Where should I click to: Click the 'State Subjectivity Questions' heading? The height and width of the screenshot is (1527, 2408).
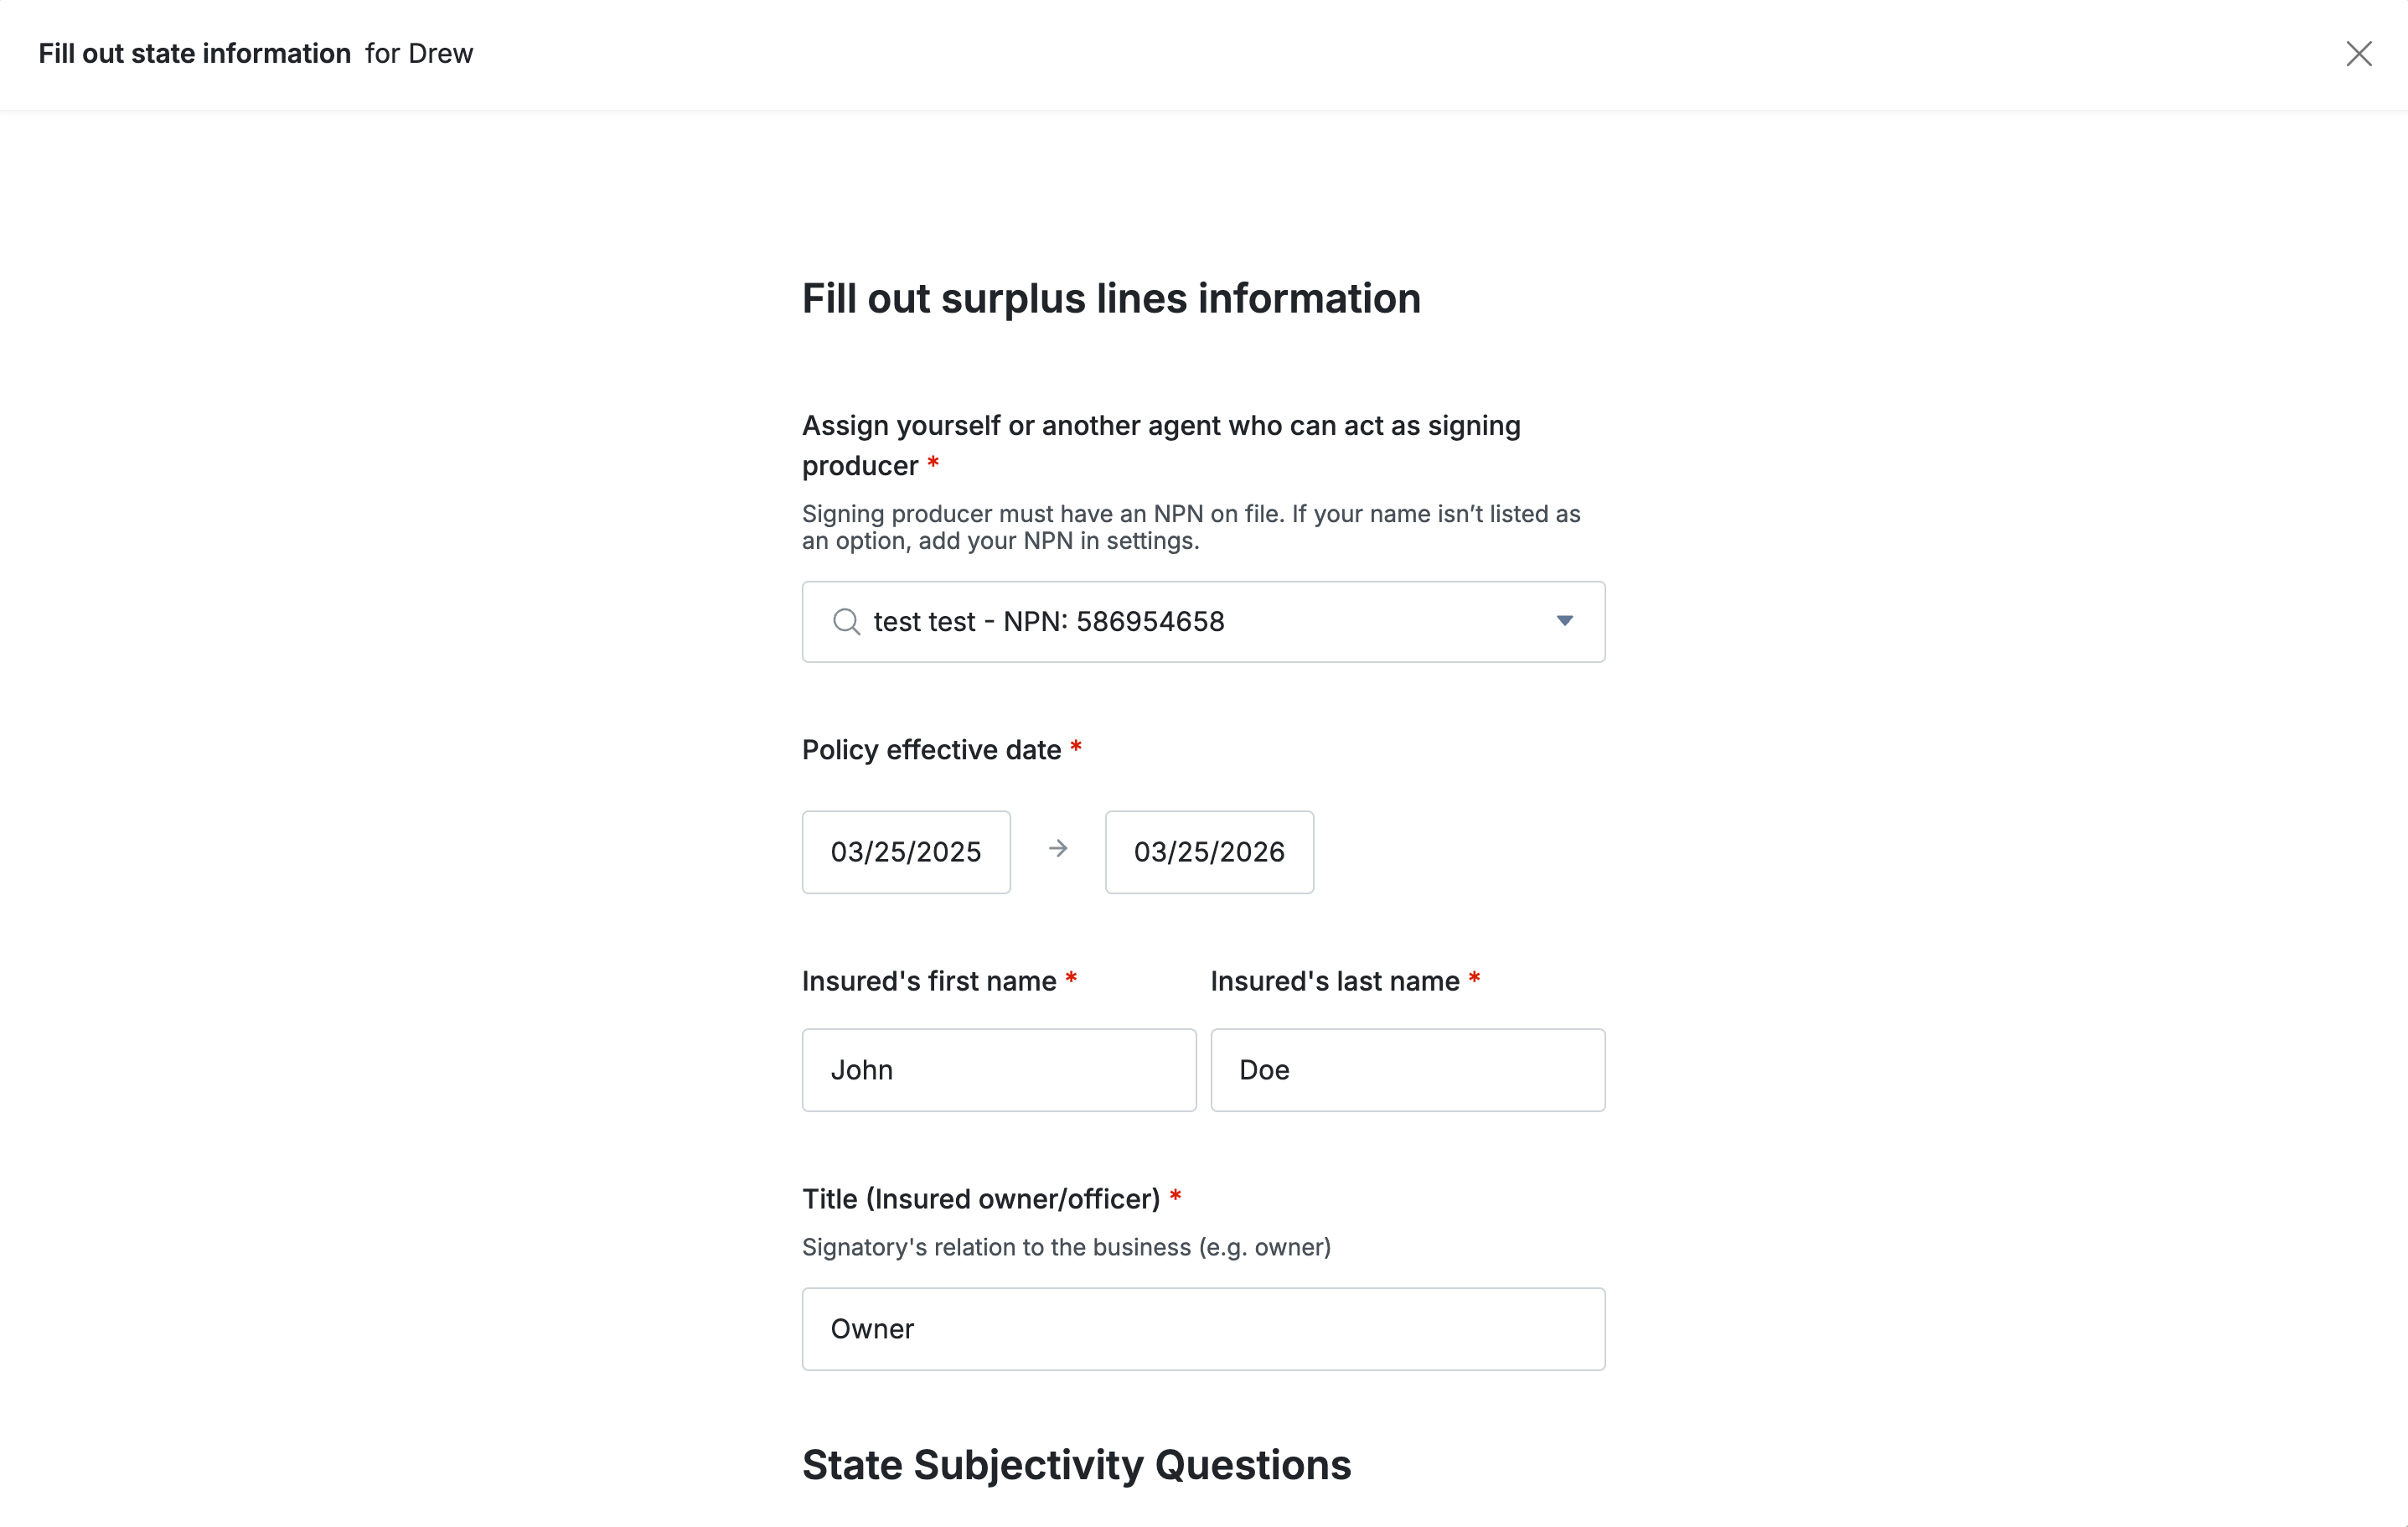[1076, 1465]
